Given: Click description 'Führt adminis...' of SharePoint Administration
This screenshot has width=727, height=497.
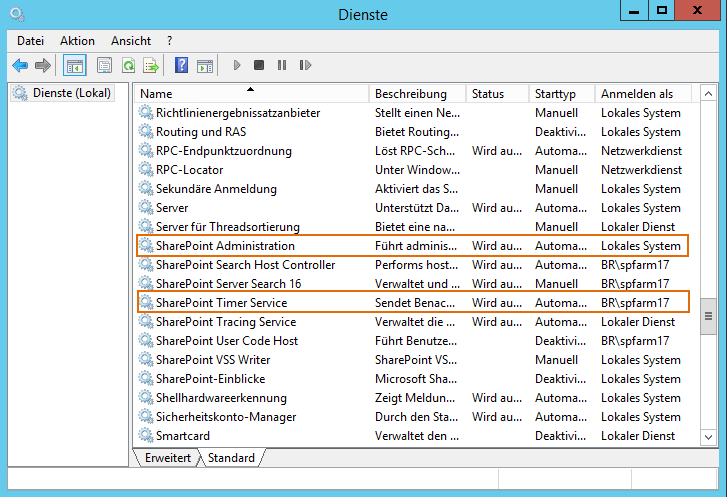Looking at the screenshot, I should point(416,246).
